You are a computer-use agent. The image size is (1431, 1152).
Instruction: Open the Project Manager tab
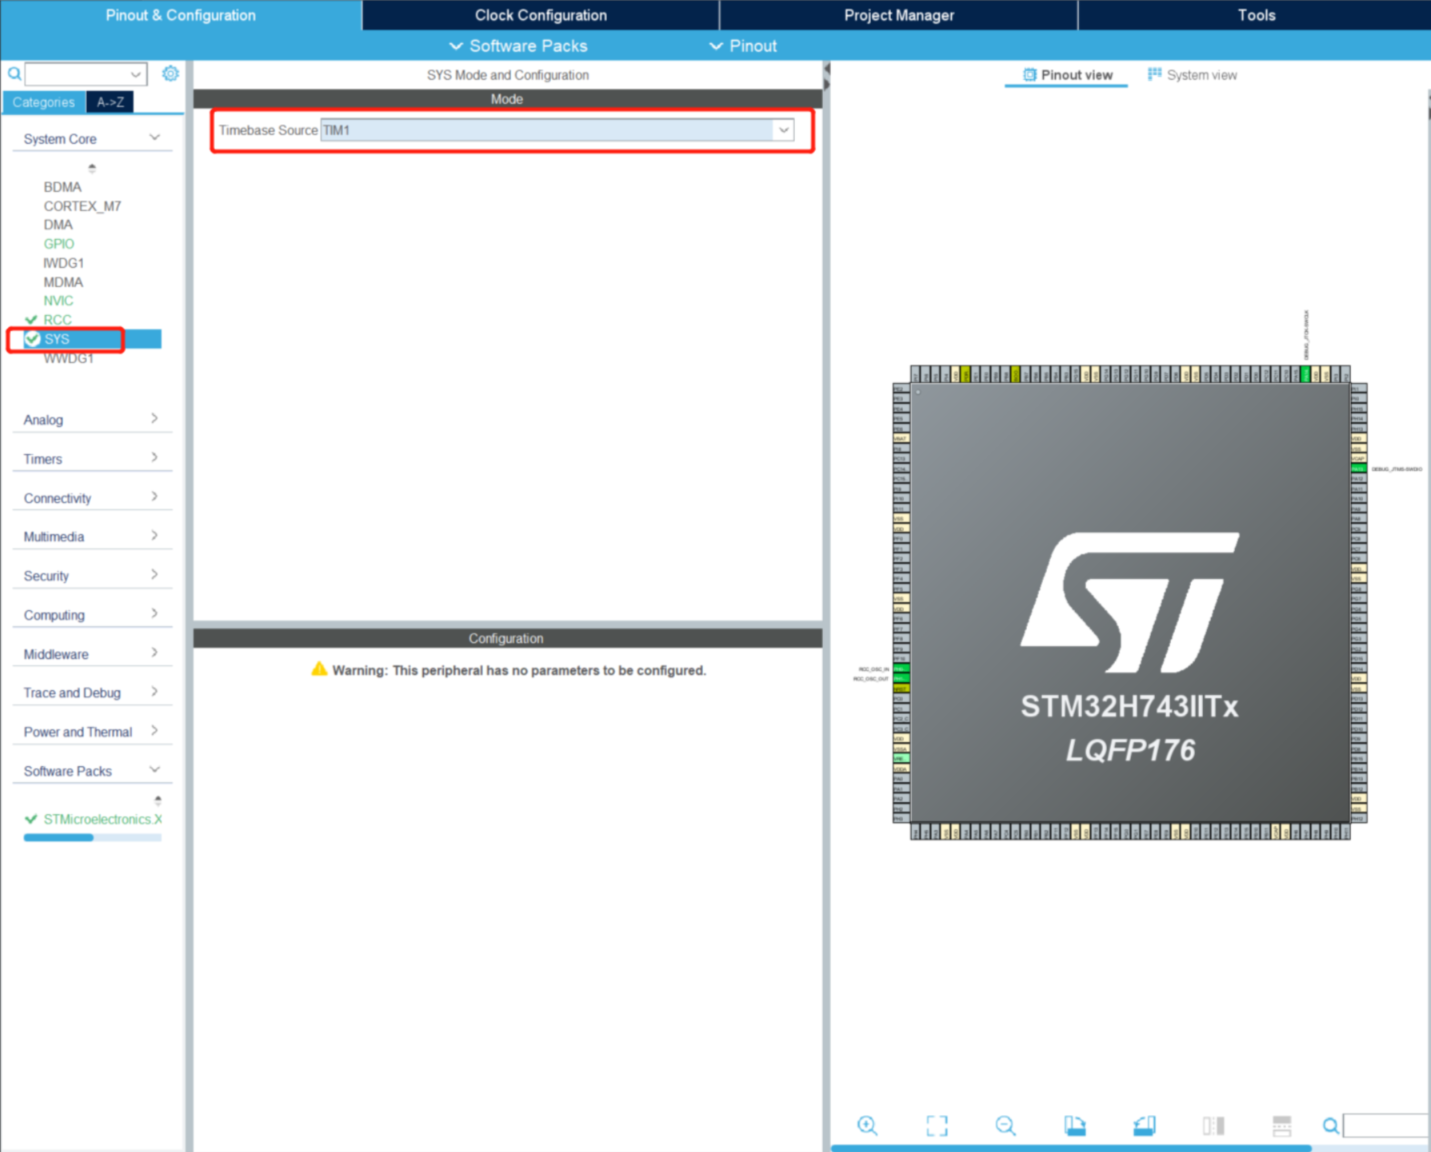point(898,15)
